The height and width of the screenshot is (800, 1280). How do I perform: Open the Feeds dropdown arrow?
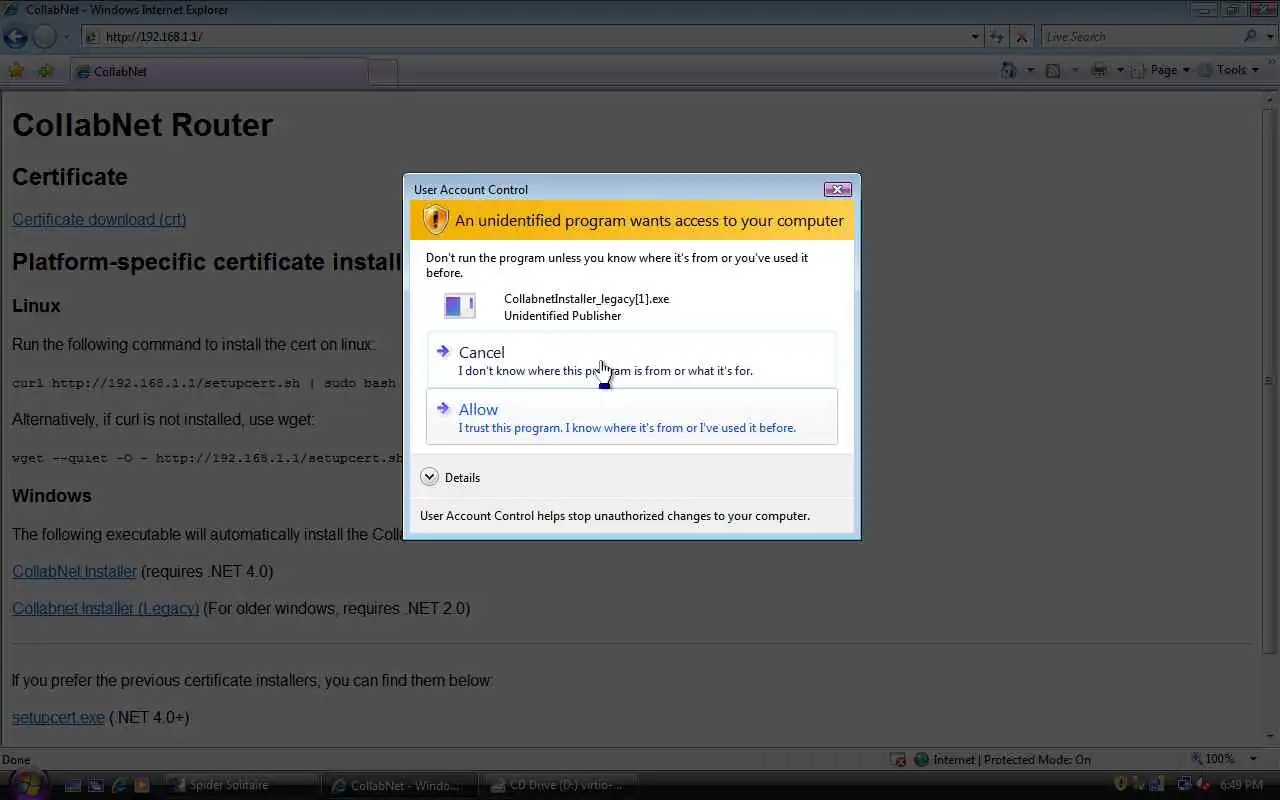point(1075,70)
